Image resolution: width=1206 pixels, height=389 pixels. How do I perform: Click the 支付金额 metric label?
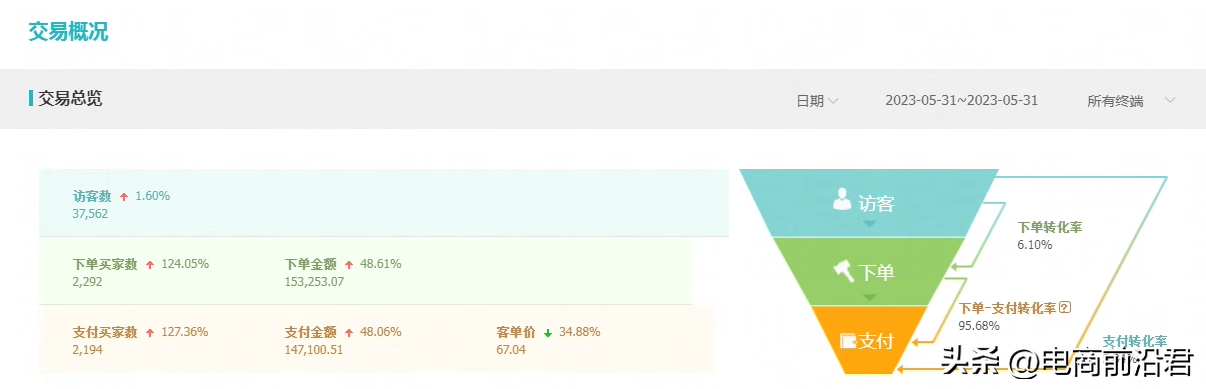tap(311, 332)
